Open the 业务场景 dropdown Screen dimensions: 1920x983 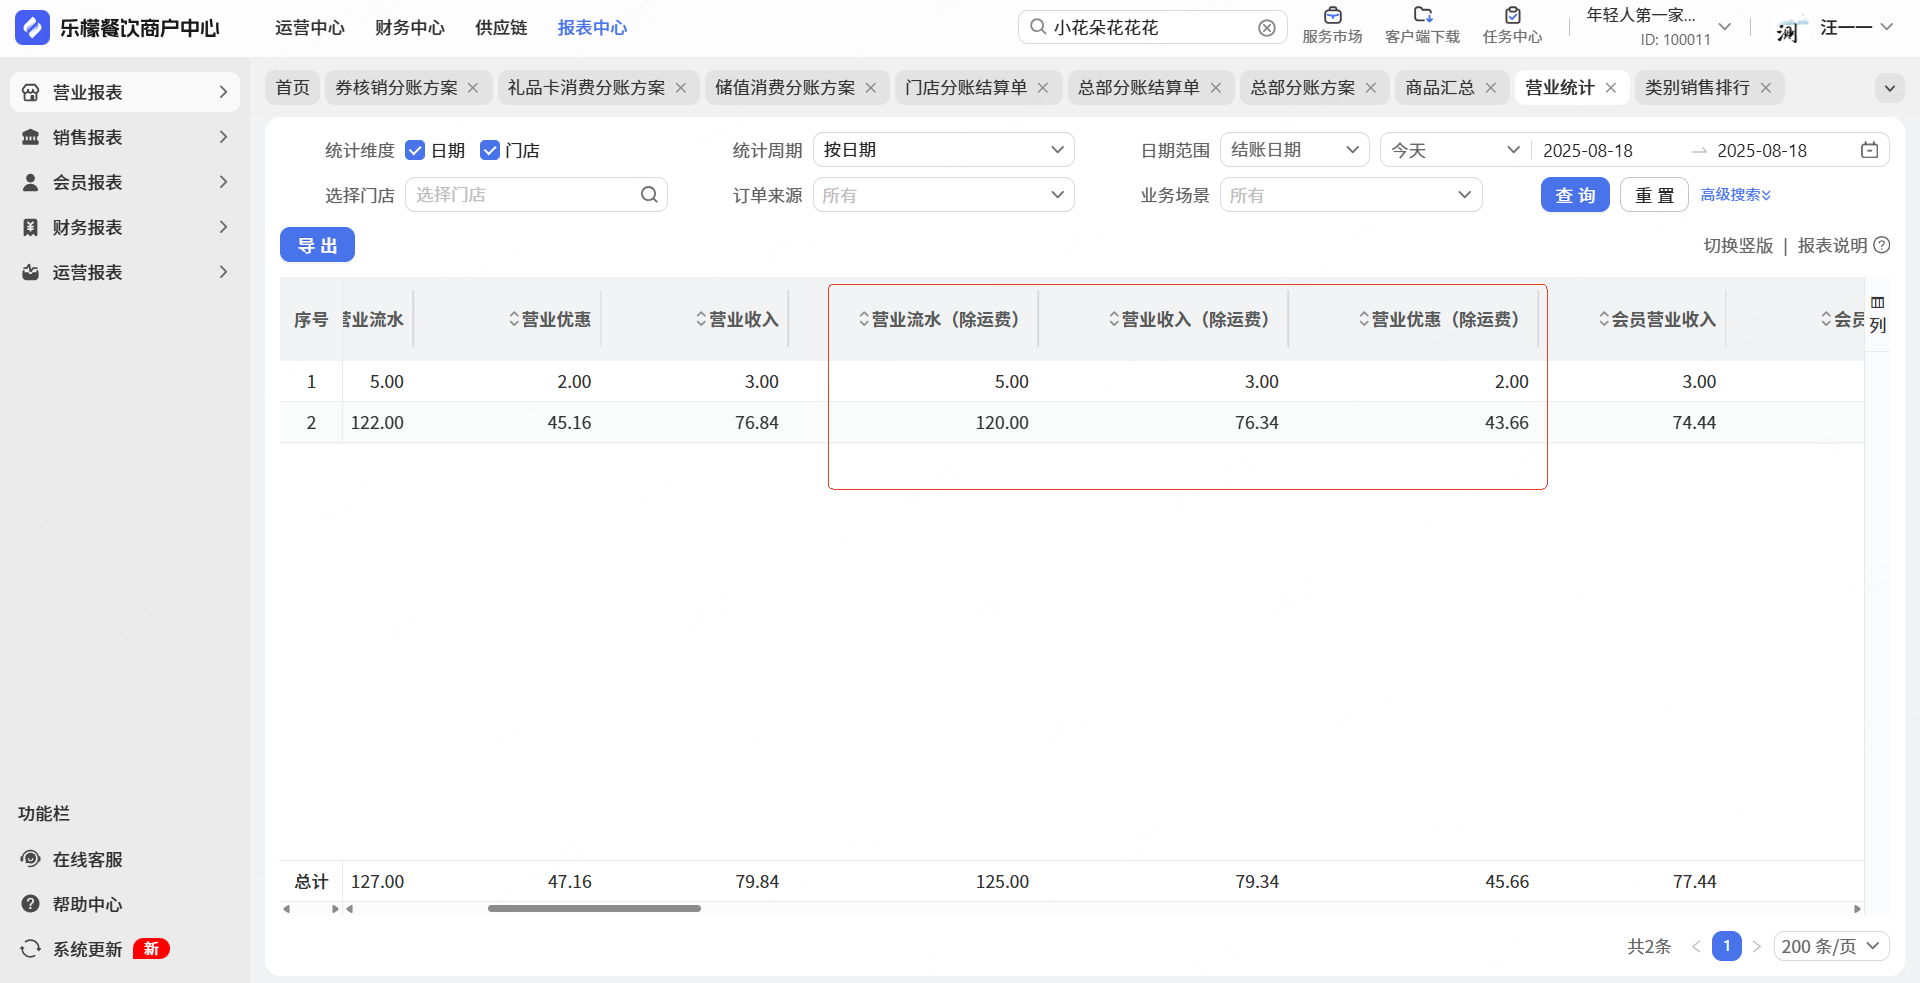click(1351, 195)
